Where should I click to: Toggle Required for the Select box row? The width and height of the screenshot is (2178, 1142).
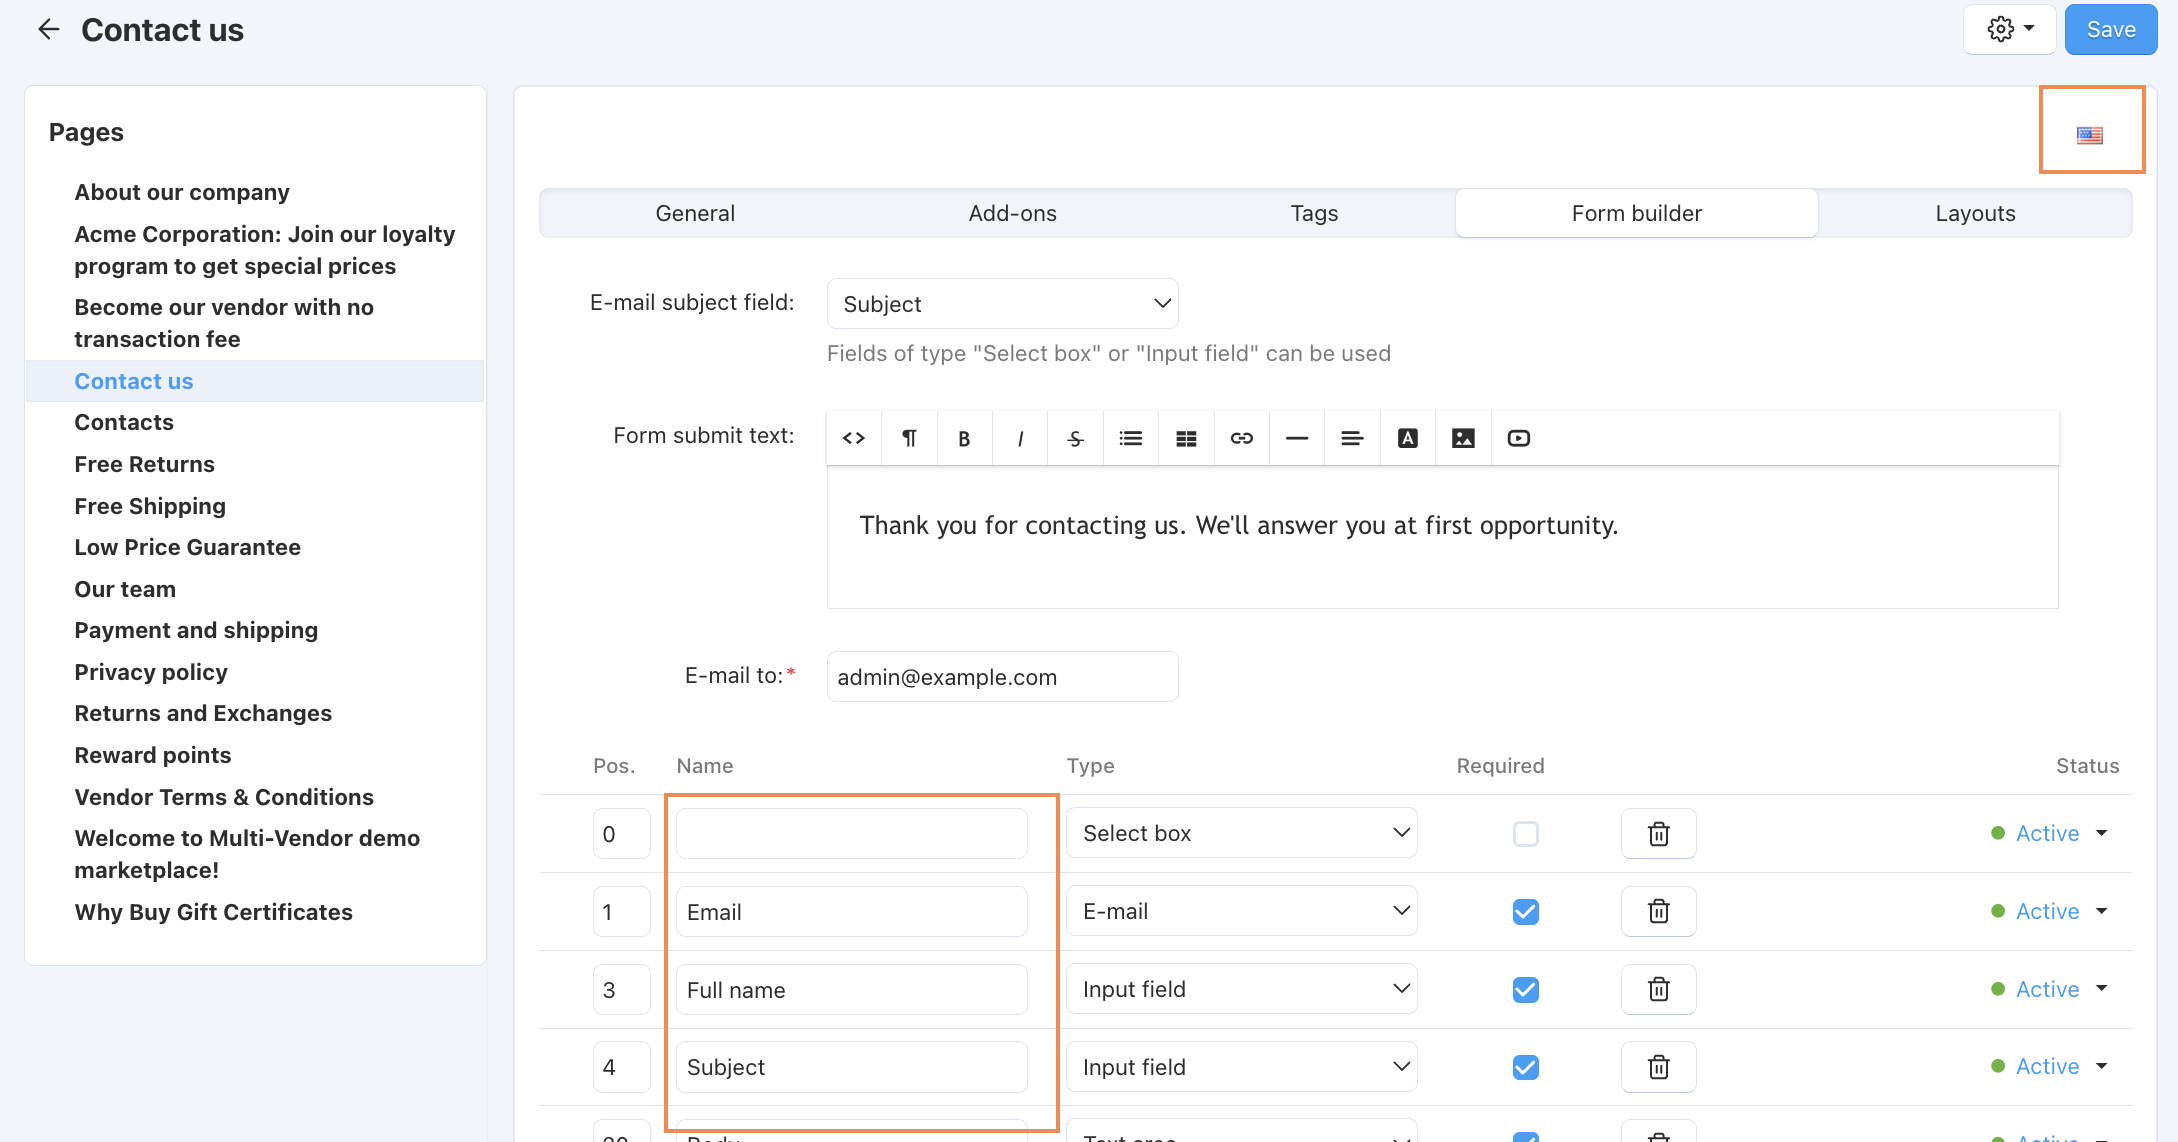[x=1526, y=833]
